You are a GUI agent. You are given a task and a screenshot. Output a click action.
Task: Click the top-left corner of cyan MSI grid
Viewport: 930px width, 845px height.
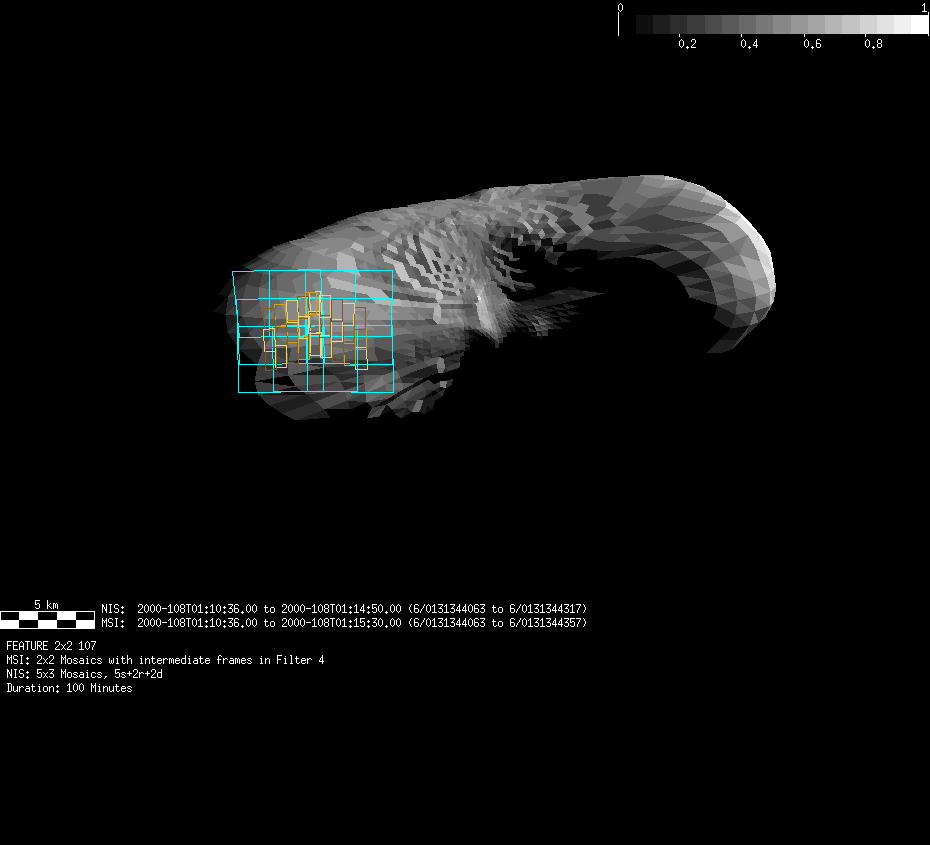[x=233, y=272]
